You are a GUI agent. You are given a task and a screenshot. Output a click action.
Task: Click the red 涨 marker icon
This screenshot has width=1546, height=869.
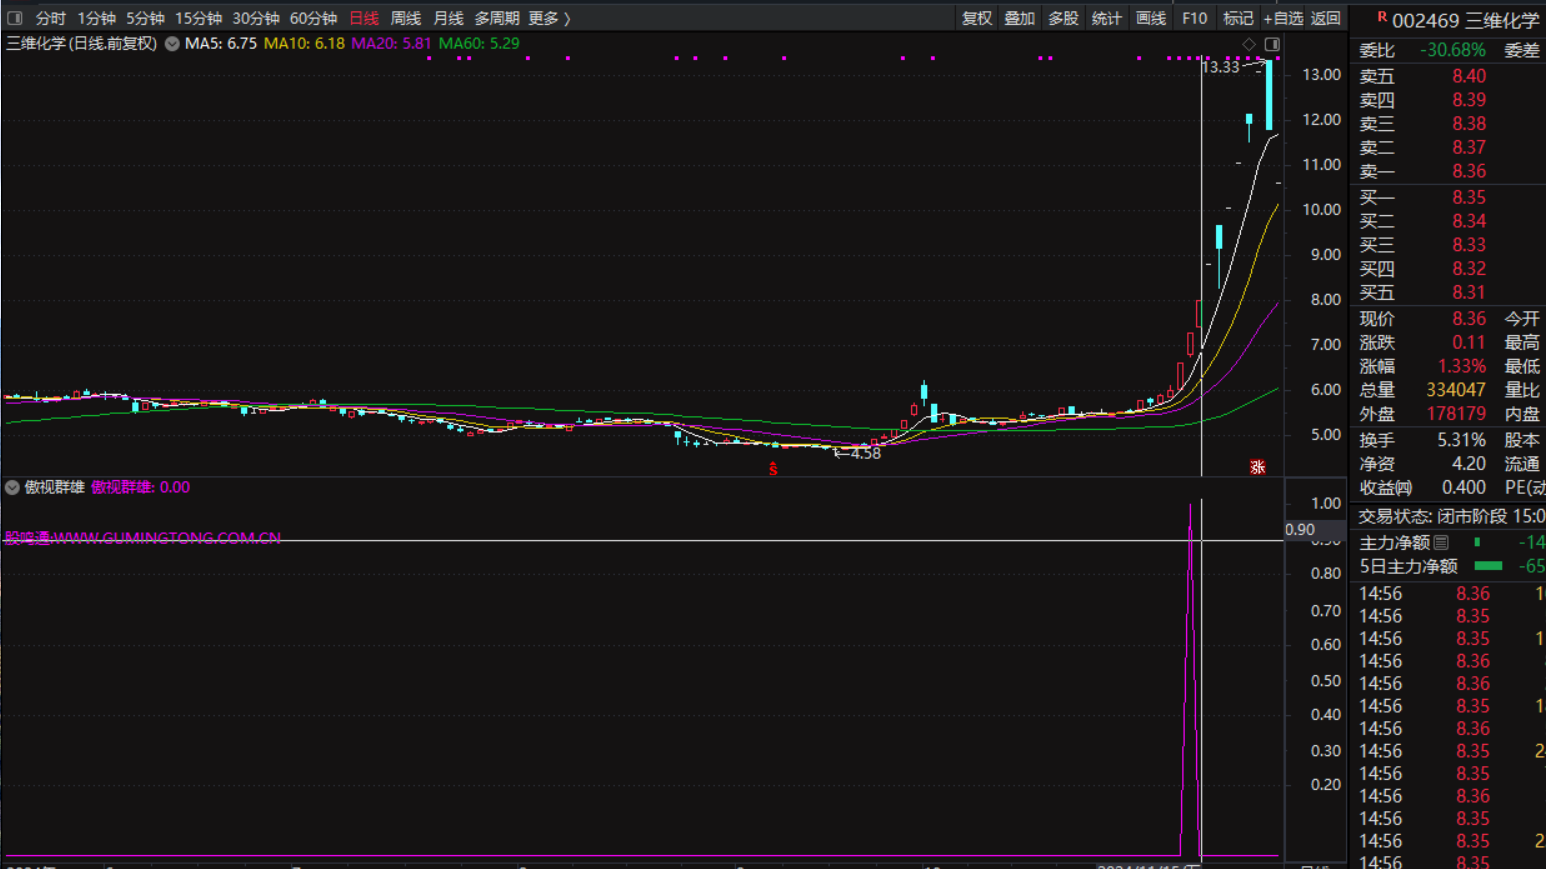(x=1257, y=467)
